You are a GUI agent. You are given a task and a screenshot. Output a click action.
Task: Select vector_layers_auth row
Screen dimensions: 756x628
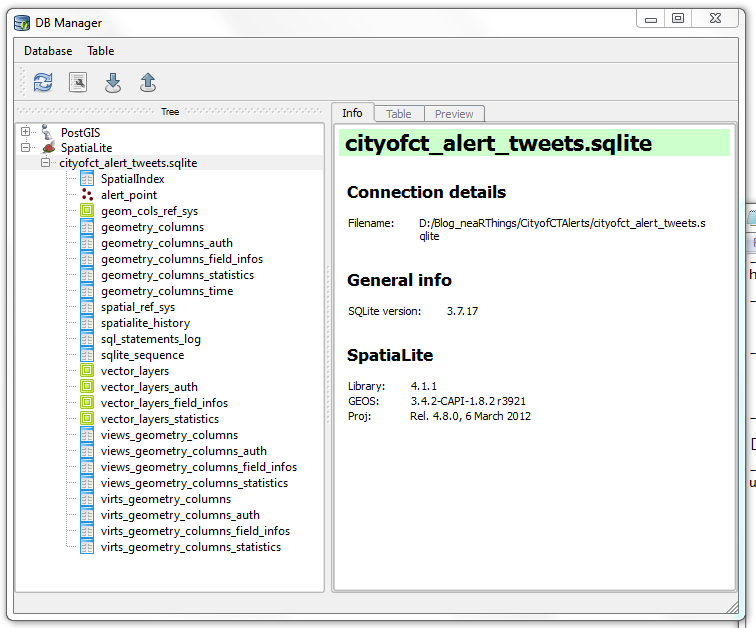click(149, 387)
